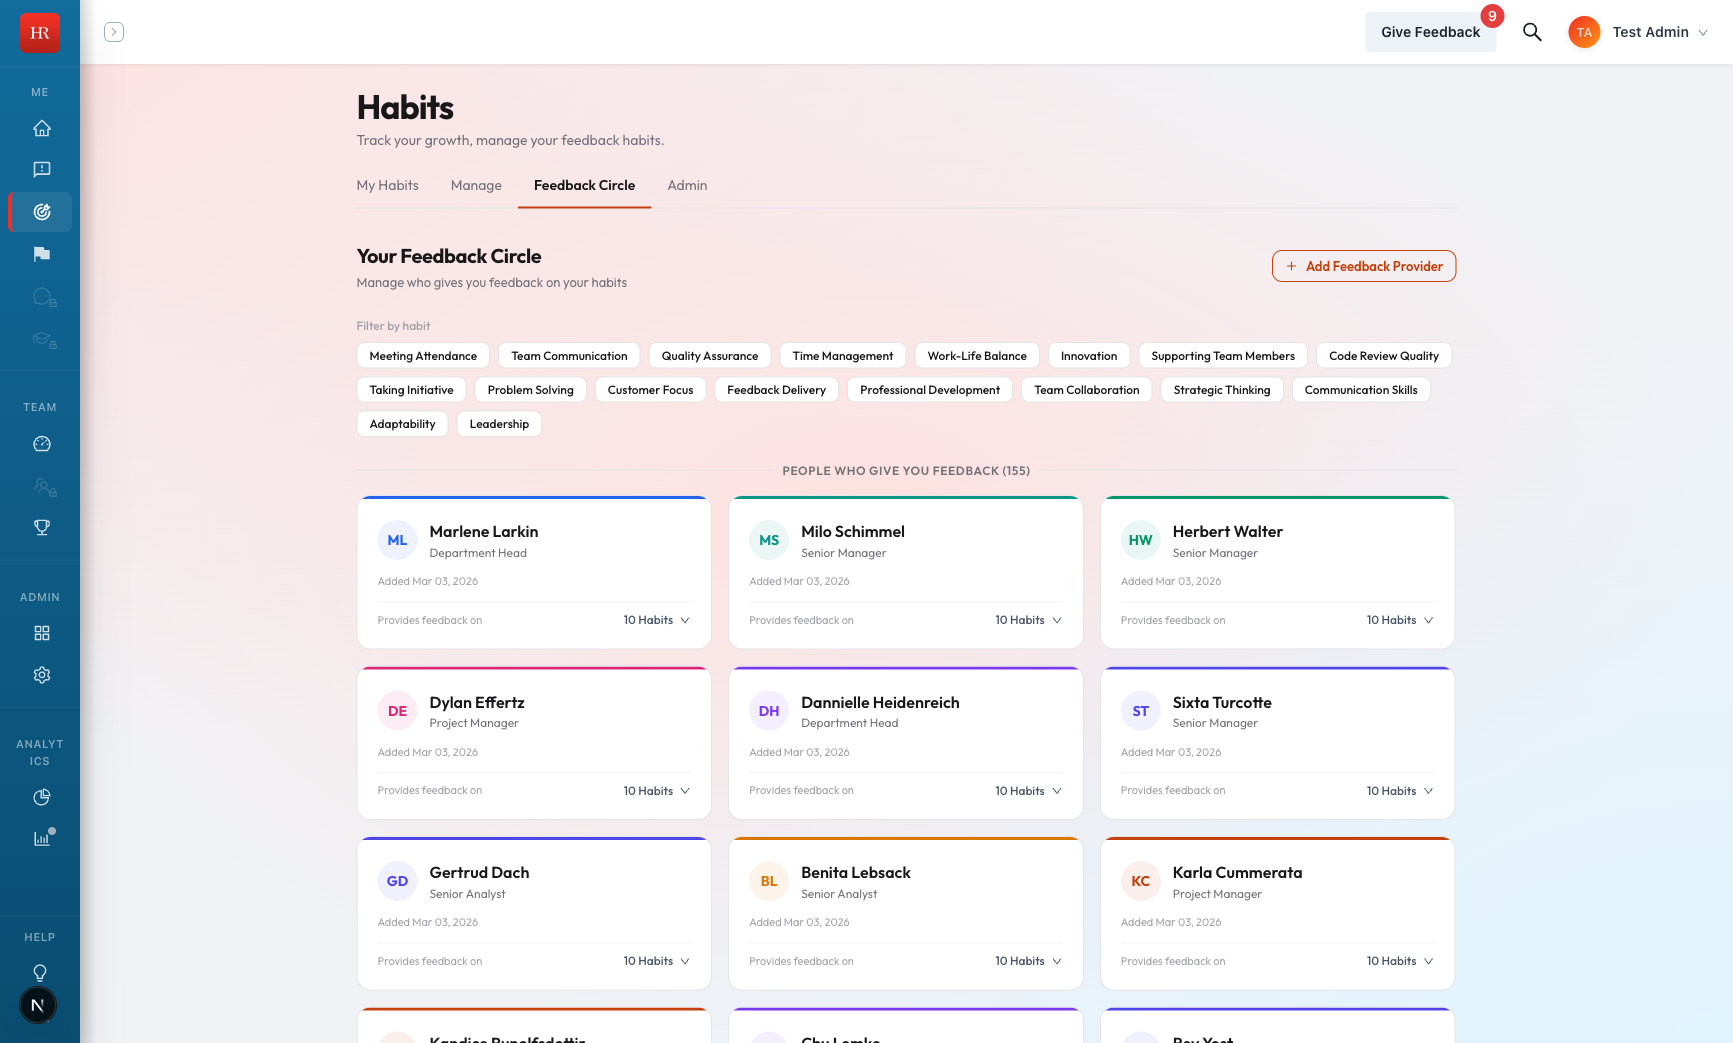Screen dimensions: 1733x1043
Task: Open the Home icon in sidebar
Action: [41, 128]
